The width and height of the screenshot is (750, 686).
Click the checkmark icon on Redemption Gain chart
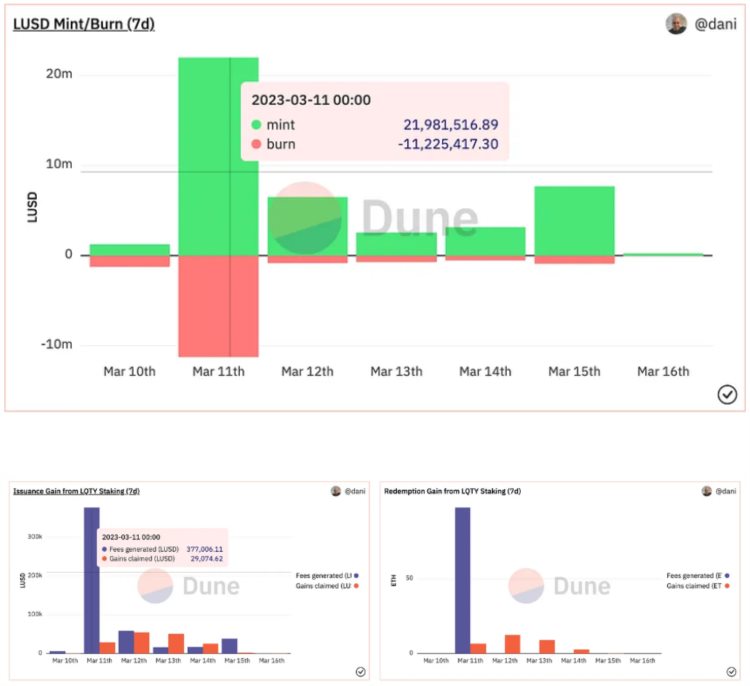click(x=731, y=672)
